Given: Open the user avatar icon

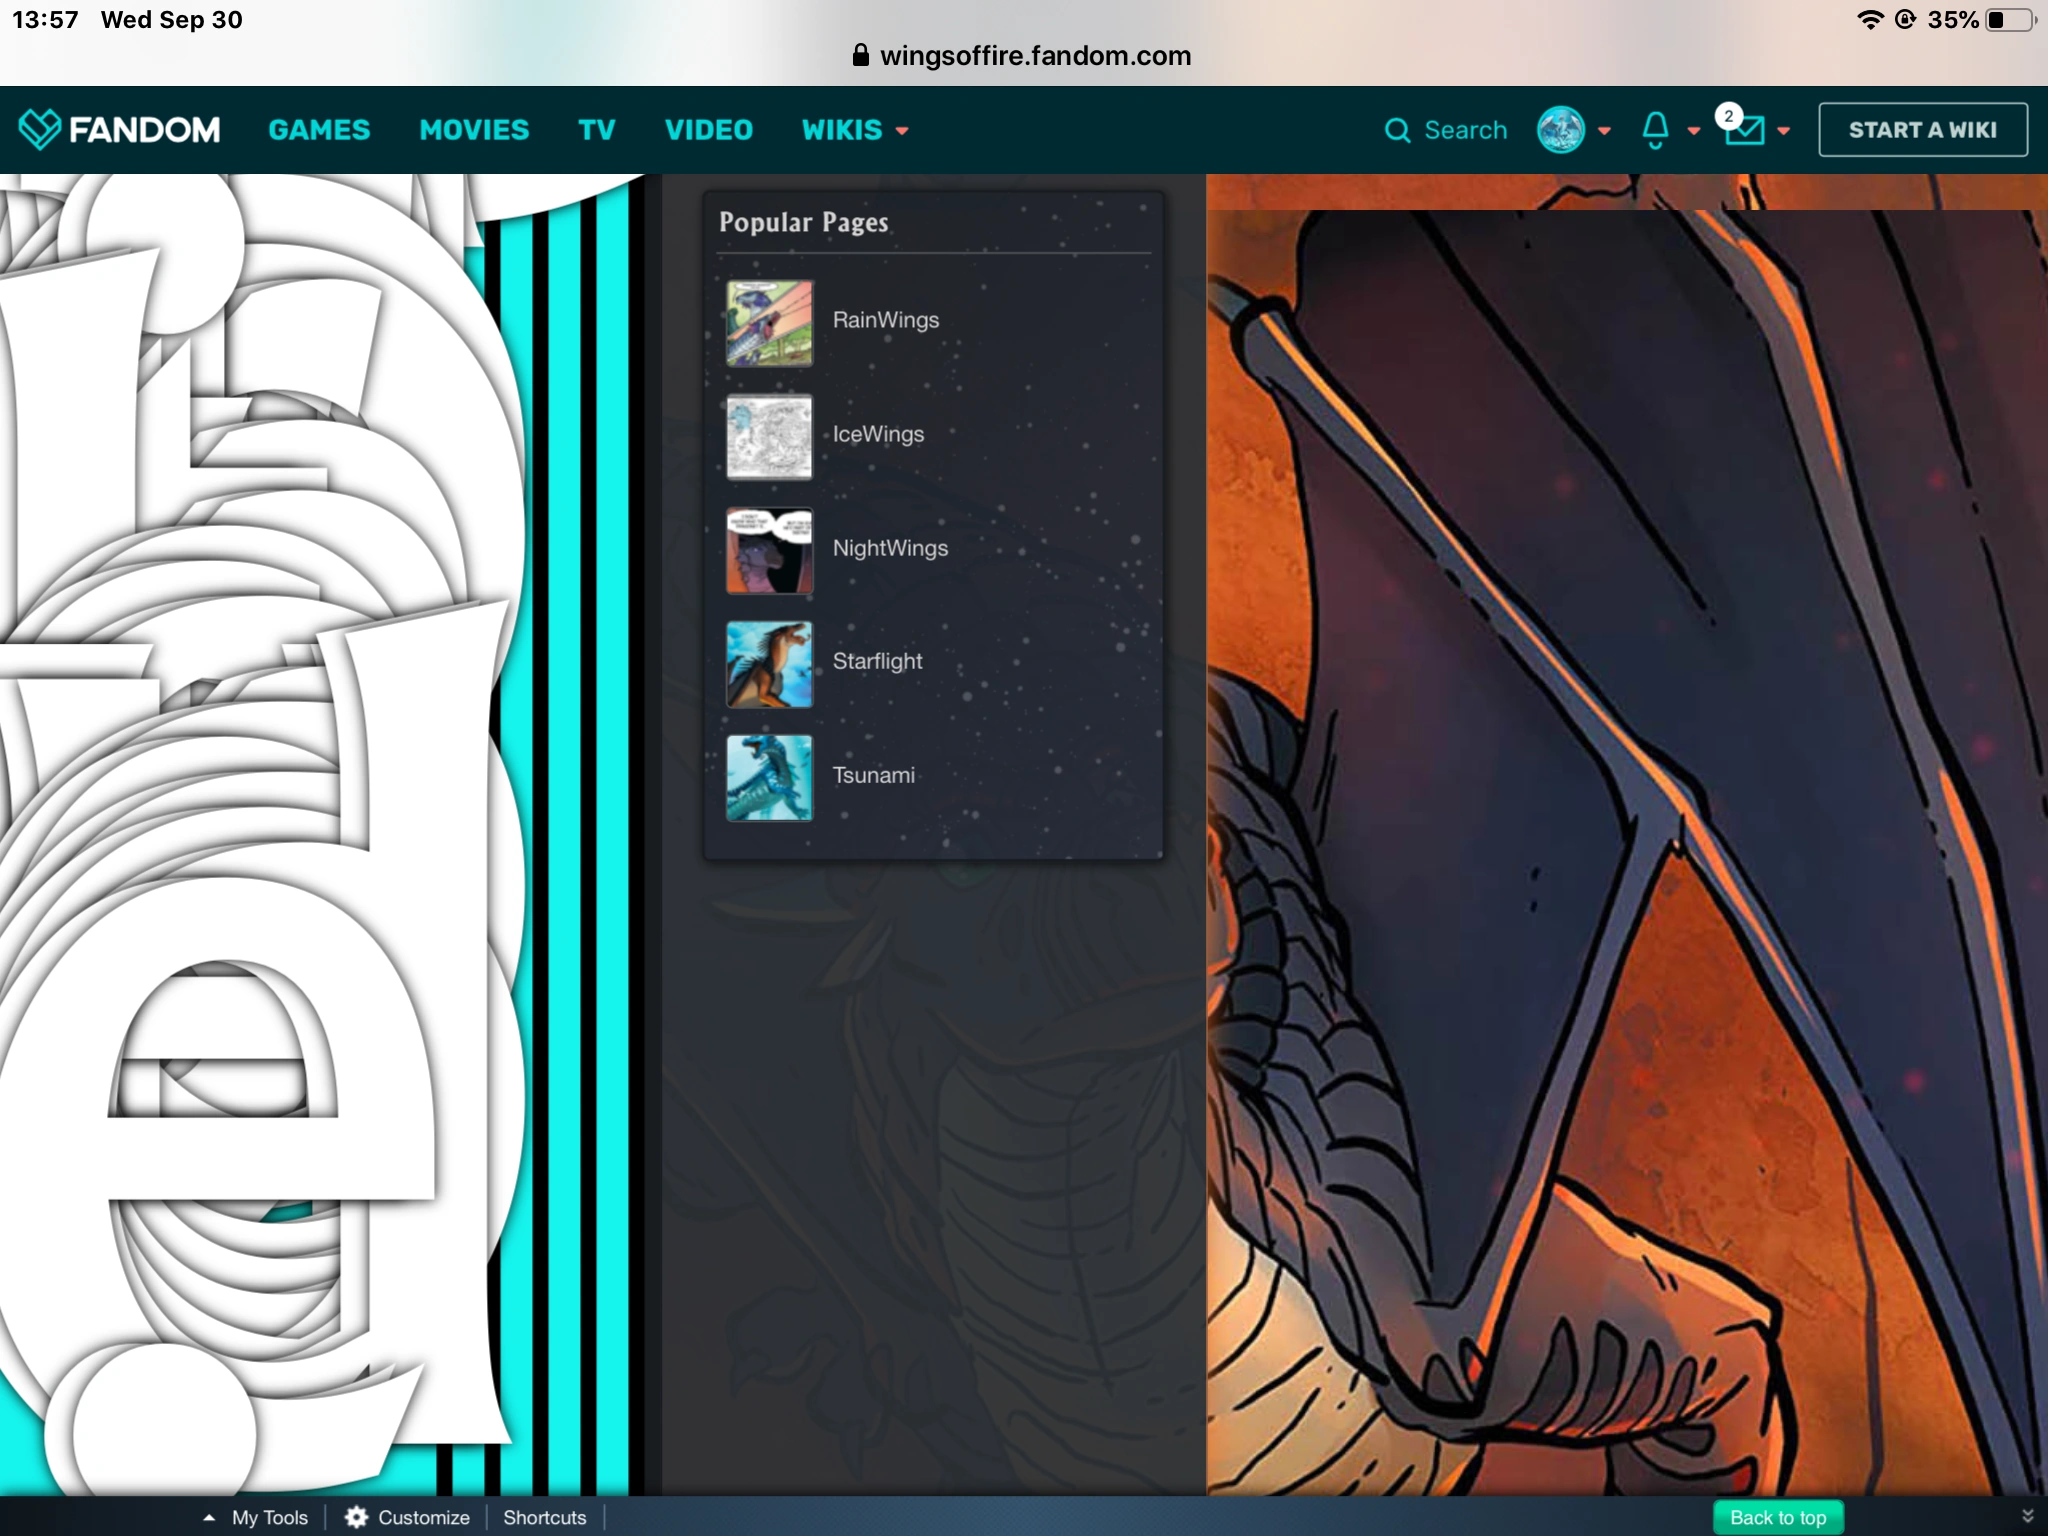Looking at the screenshot, I should (x=1560, y=130).
